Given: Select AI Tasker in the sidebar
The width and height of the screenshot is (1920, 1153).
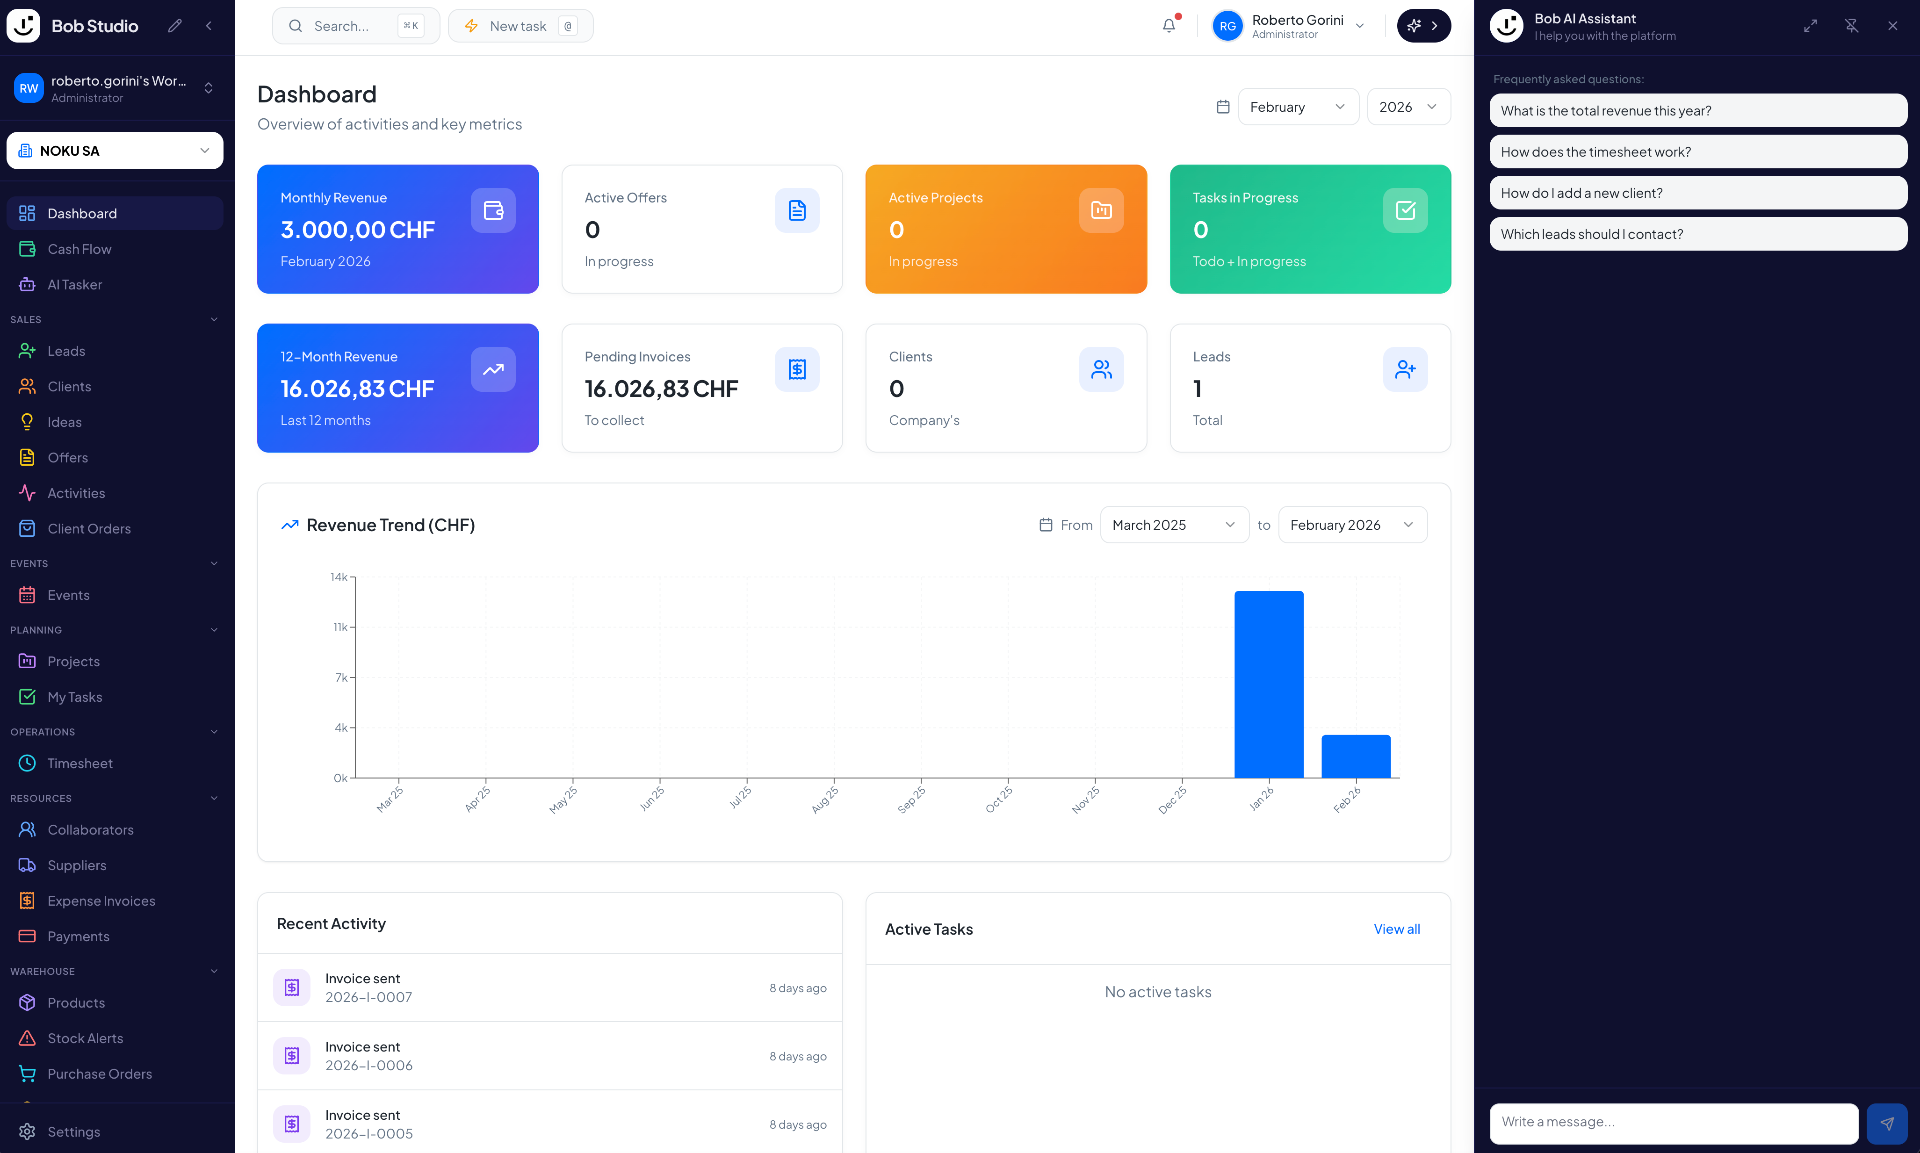Looking at the screenshot, I should coord(75,284).
